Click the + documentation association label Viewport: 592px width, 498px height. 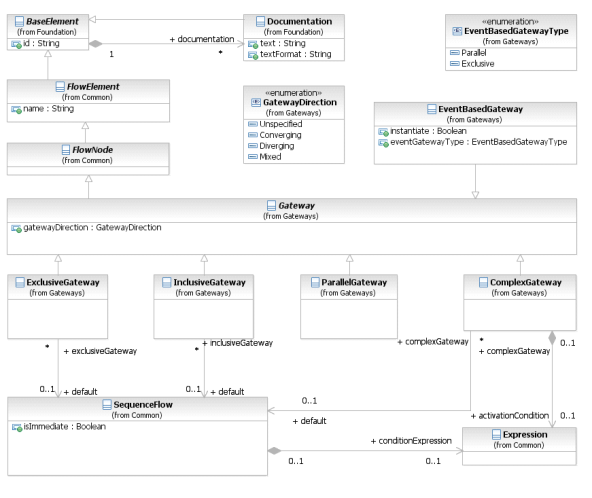(202, 39)
